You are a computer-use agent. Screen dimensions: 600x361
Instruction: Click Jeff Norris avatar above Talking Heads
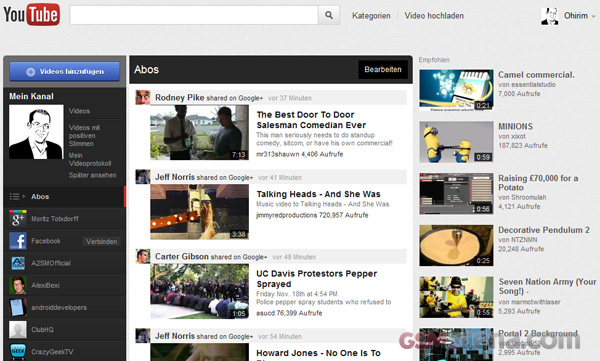coord(143,177)
